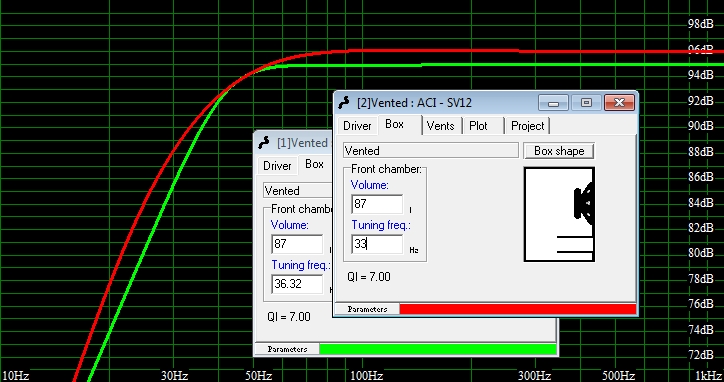Click the wrench icon in window [1] titlebar

(x=264, y=142)
